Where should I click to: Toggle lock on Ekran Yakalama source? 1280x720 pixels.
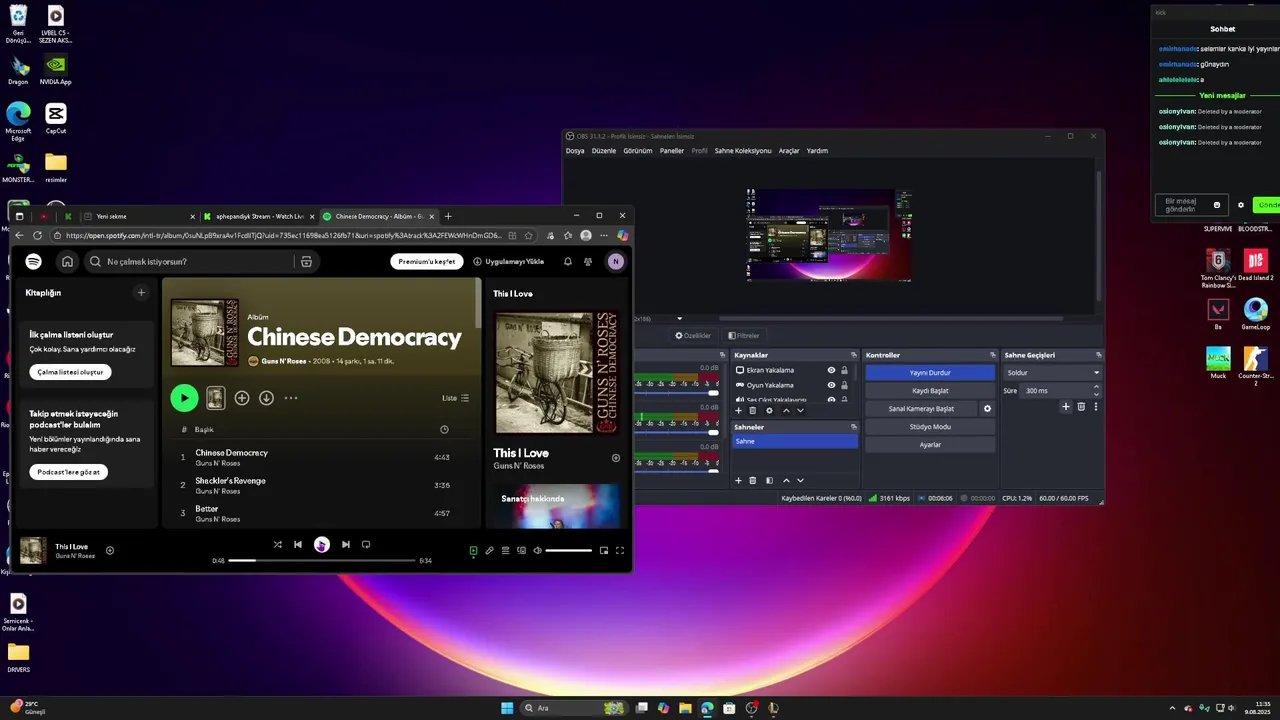(x=844, y=370)
